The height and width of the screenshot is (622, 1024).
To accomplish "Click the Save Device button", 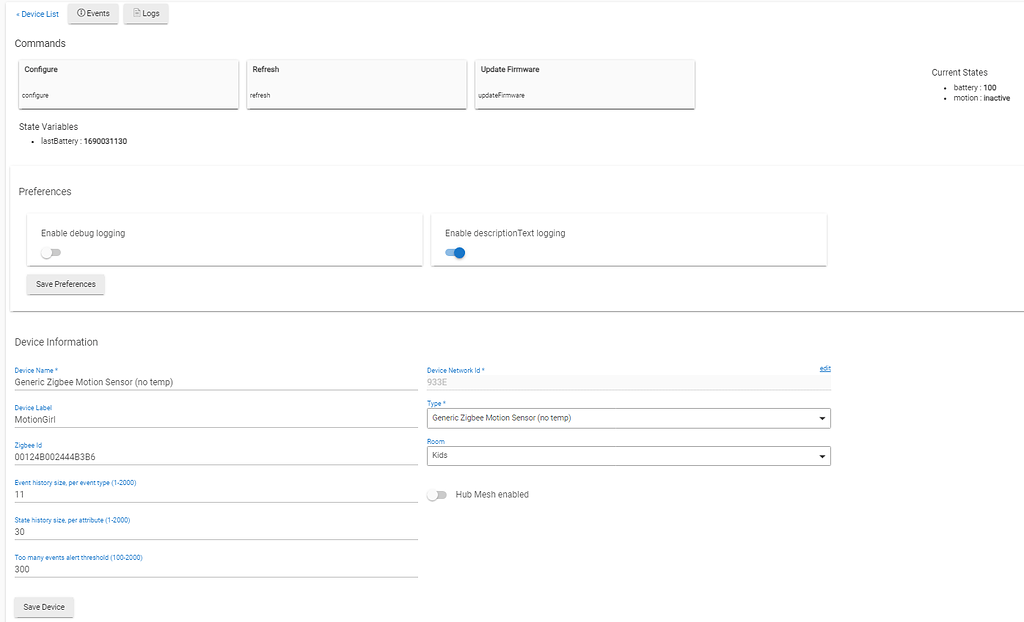I will pos(44,608).
